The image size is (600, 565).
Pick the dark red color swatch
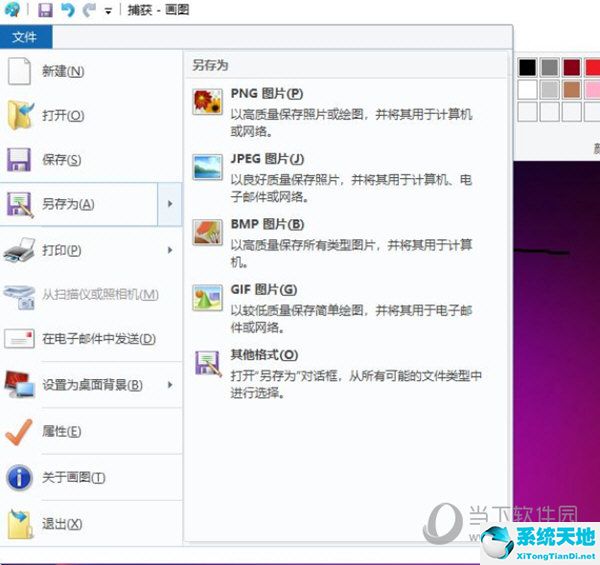click(572, 68)
